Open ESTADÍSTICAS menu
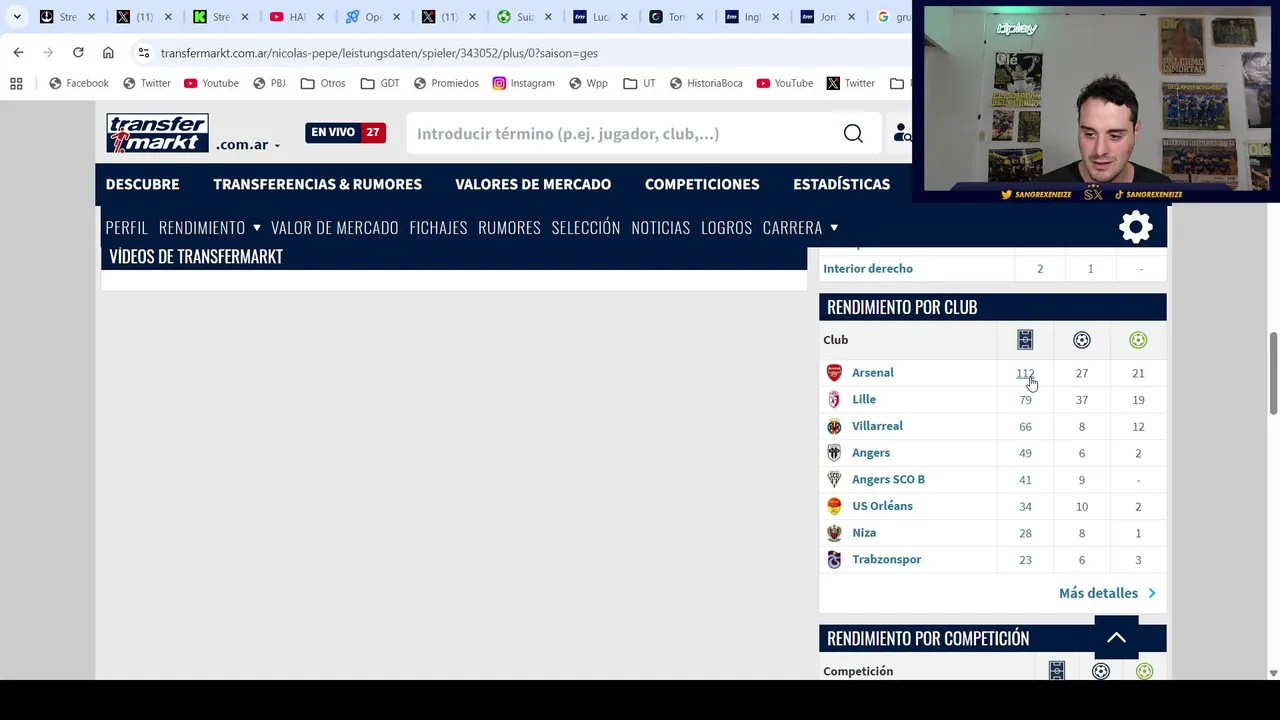The height and width of the screenshot is (720, 1280). (x=841, y=184)
